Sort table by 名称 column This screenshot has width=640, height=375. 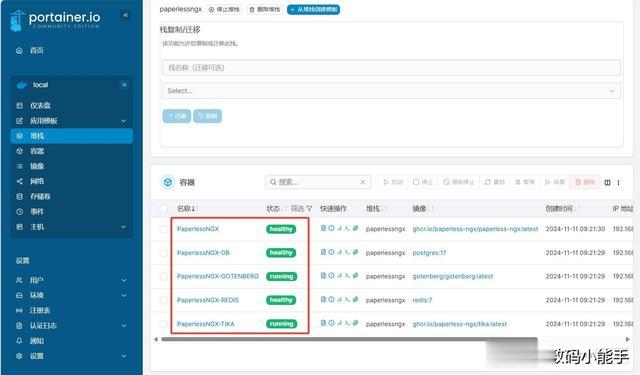[x=186, y=209]
